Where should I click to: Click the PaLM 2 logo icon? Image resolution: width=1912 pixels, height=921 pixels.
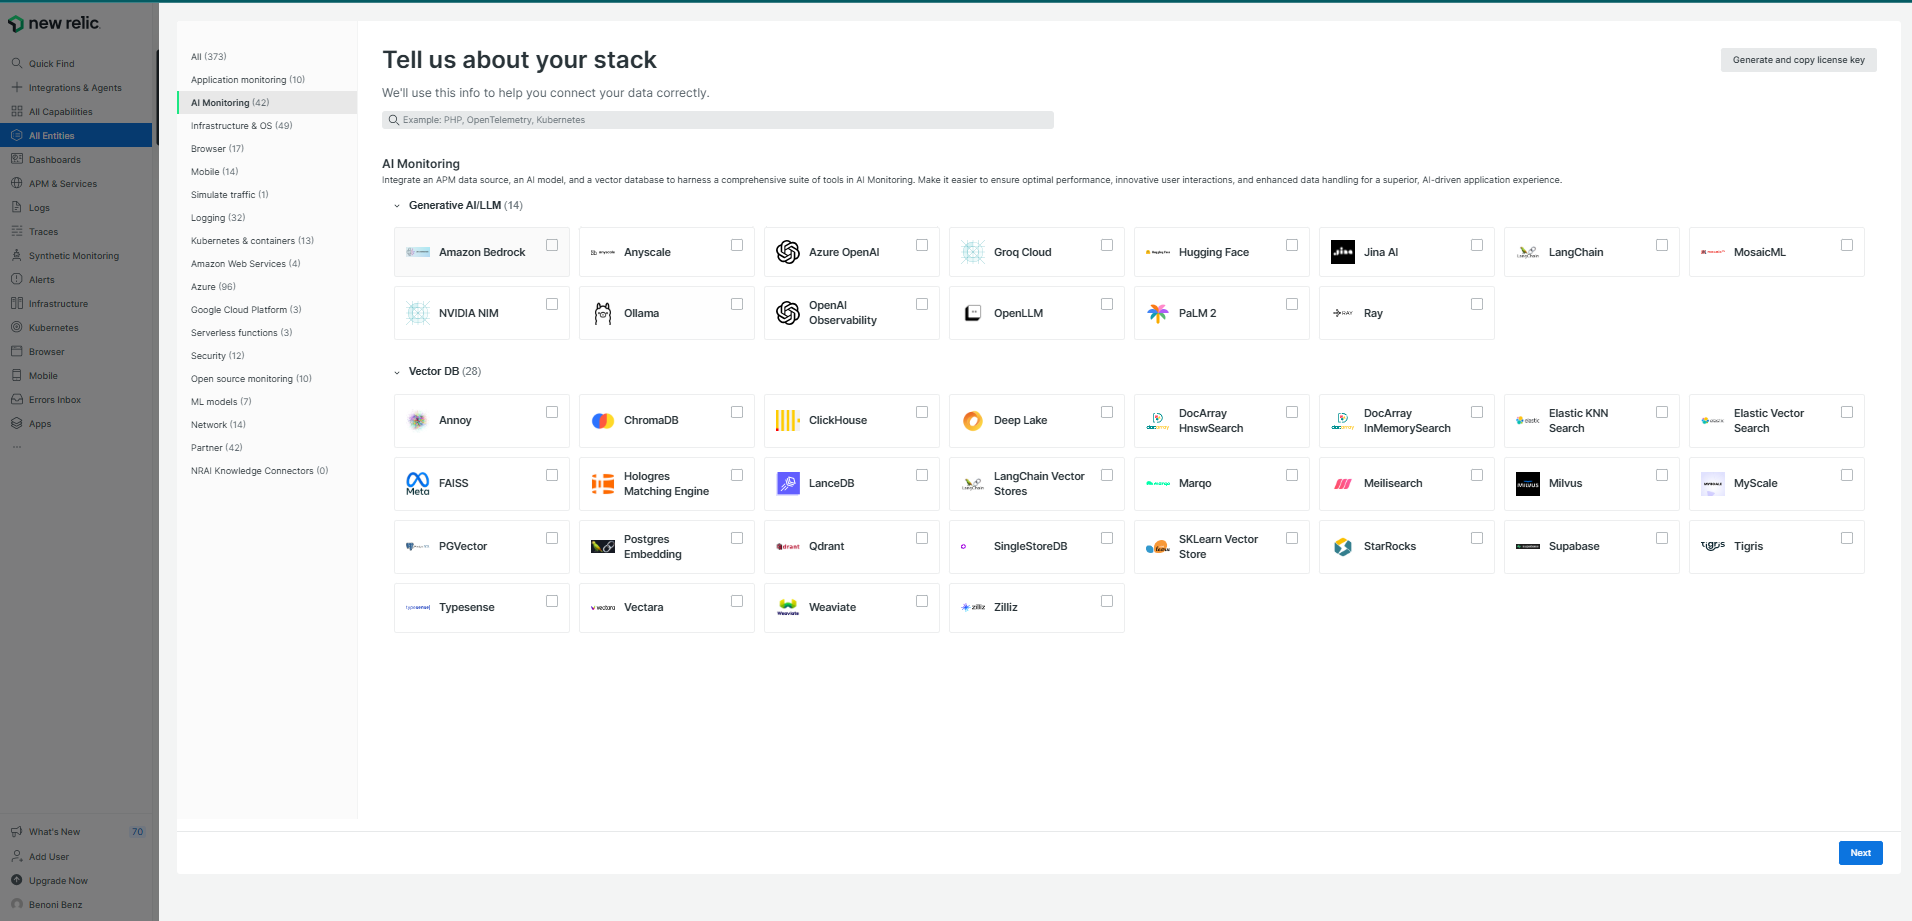click(x=1158, y=313)
